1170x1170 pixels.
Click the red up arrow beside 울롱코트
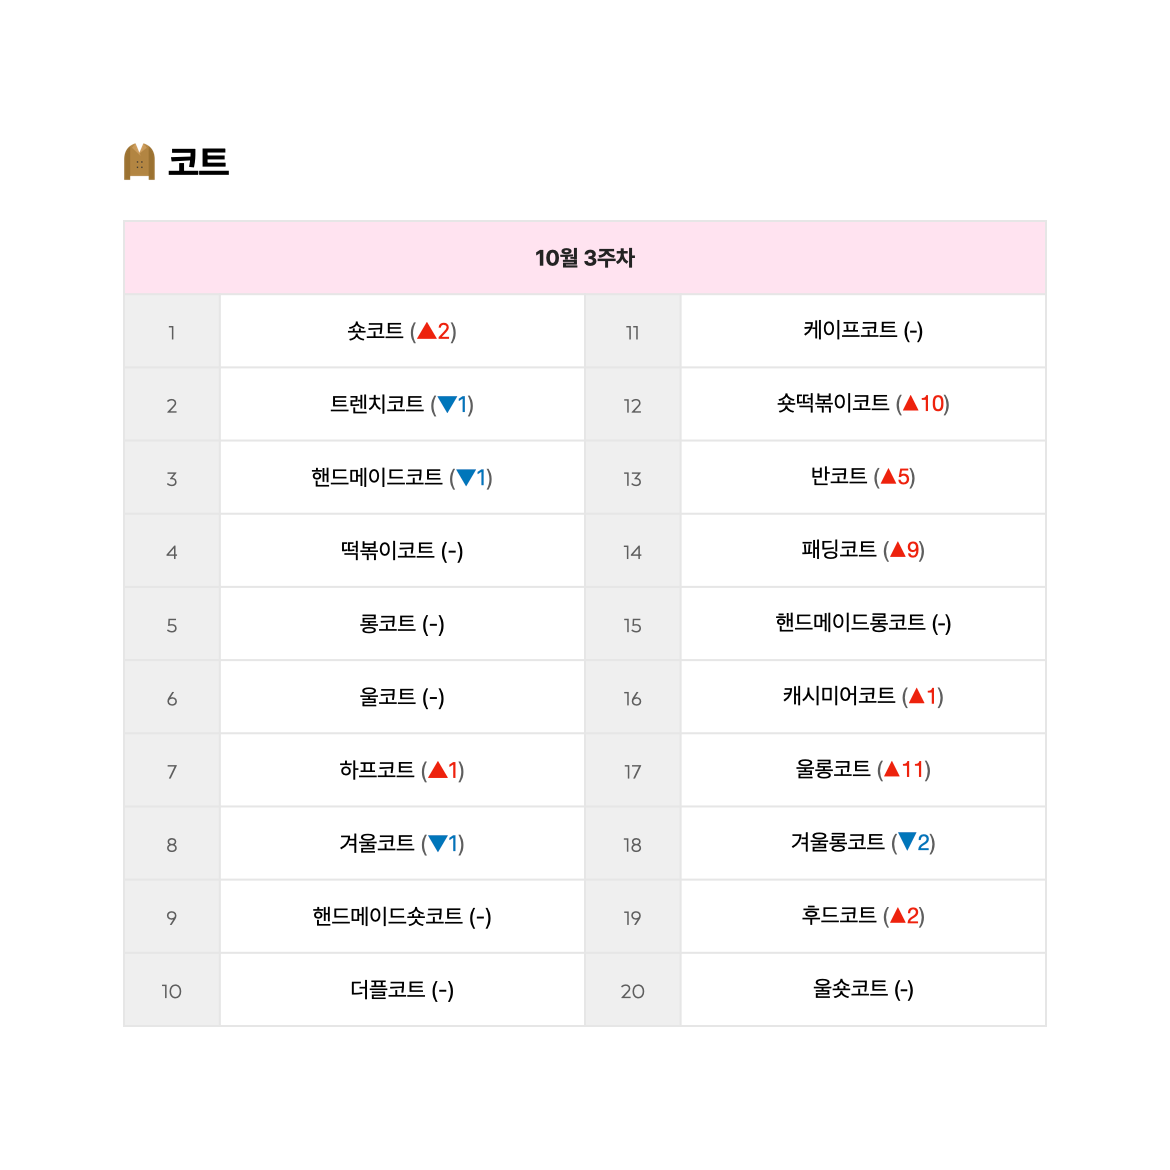coord(892,769)
